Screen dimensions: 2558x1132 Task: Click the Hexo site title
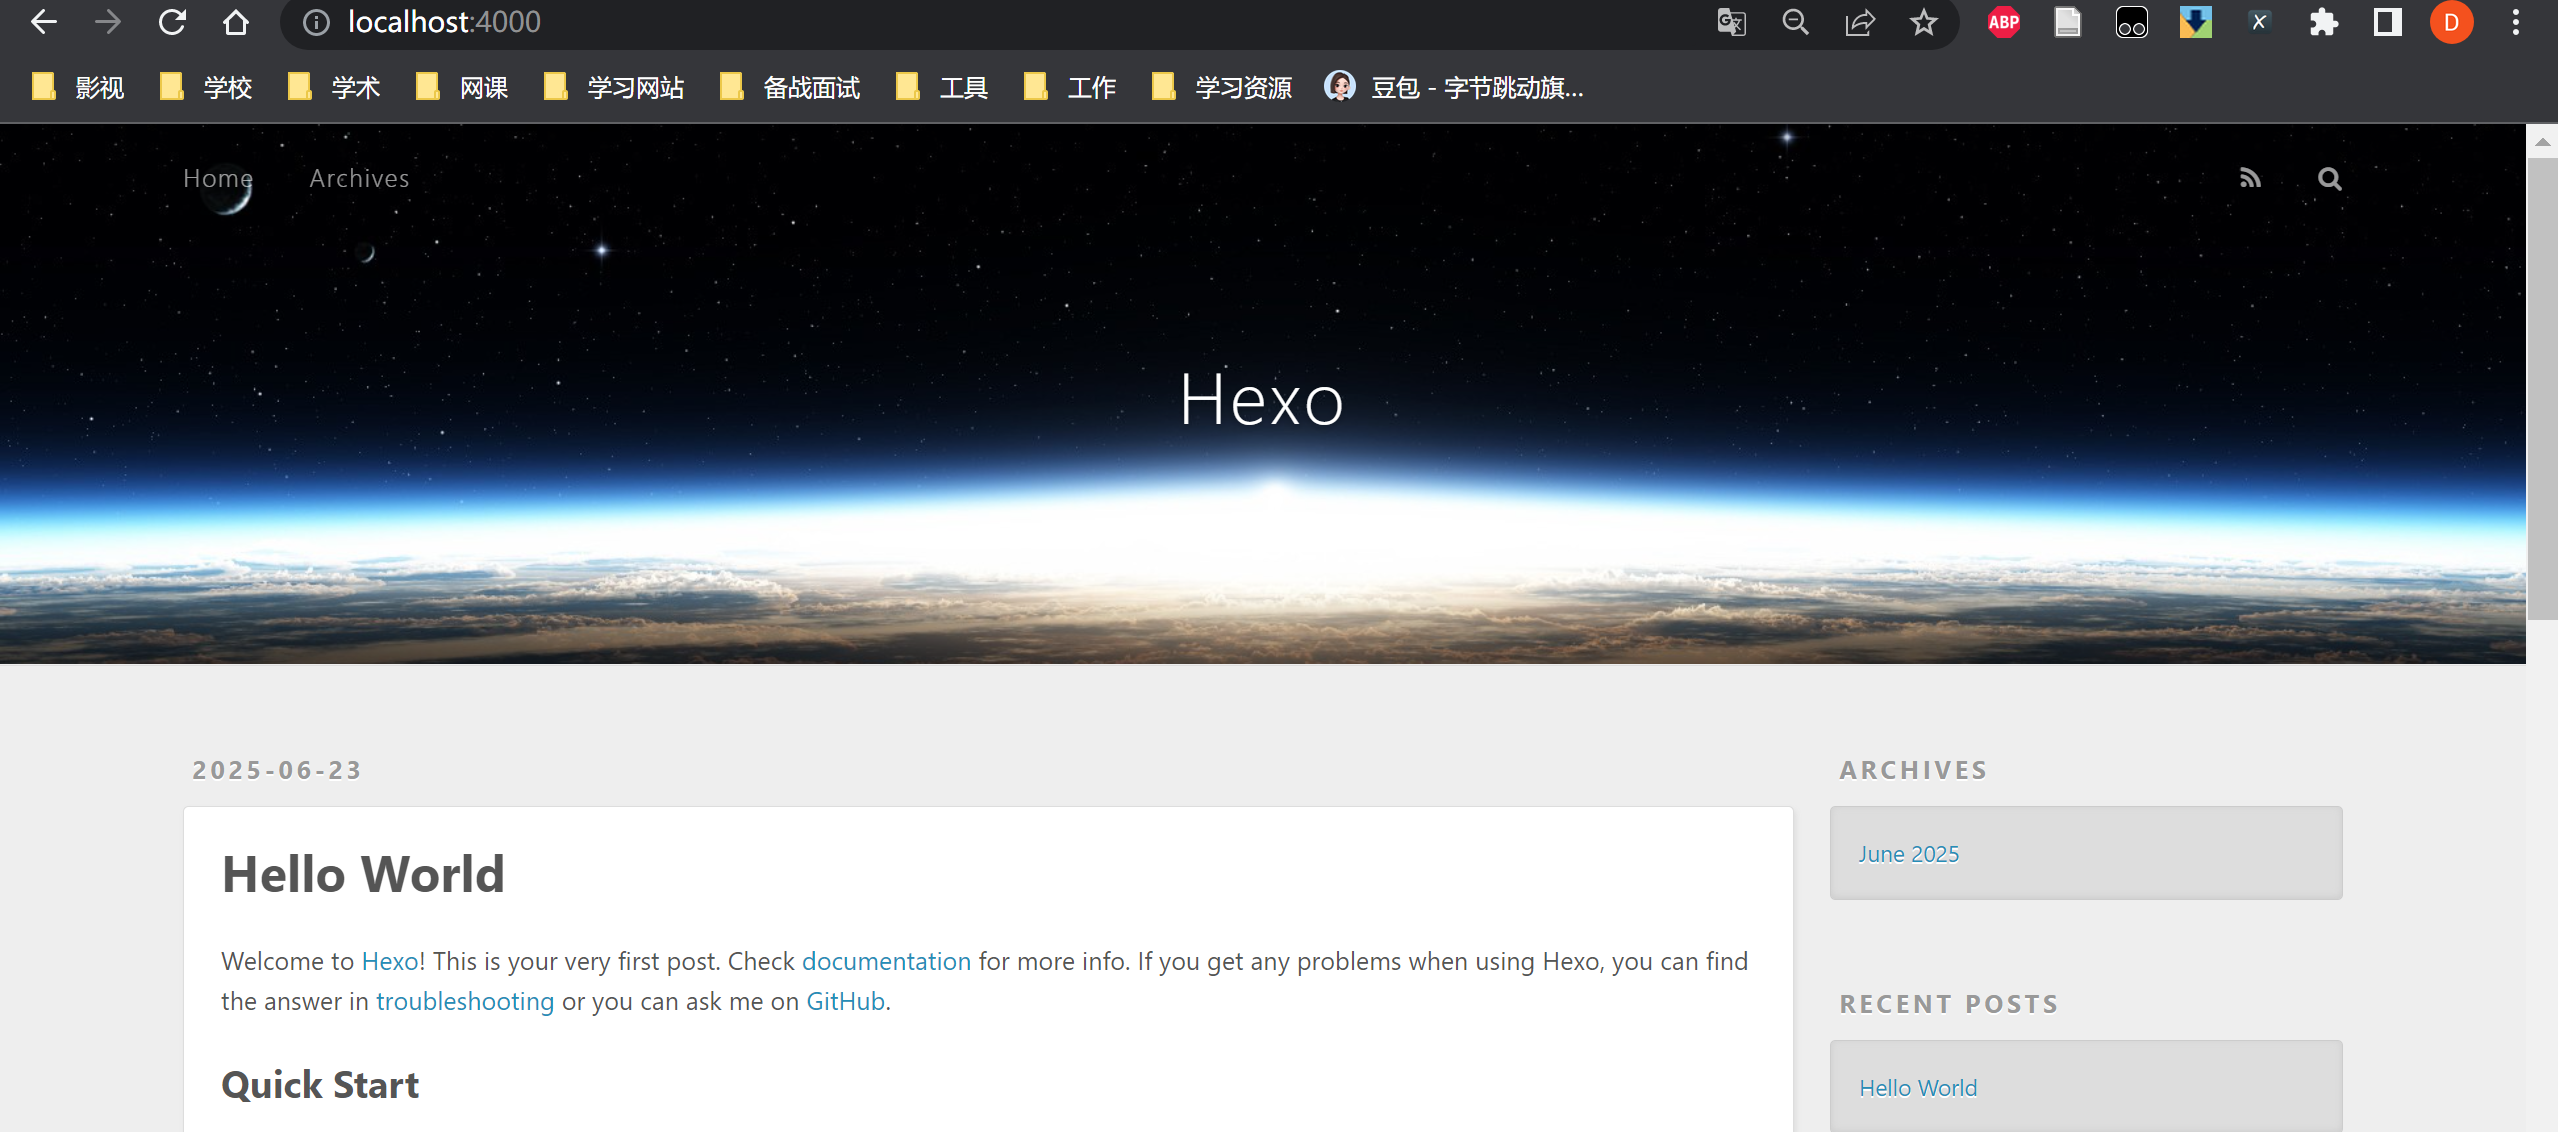(1261, 399)
